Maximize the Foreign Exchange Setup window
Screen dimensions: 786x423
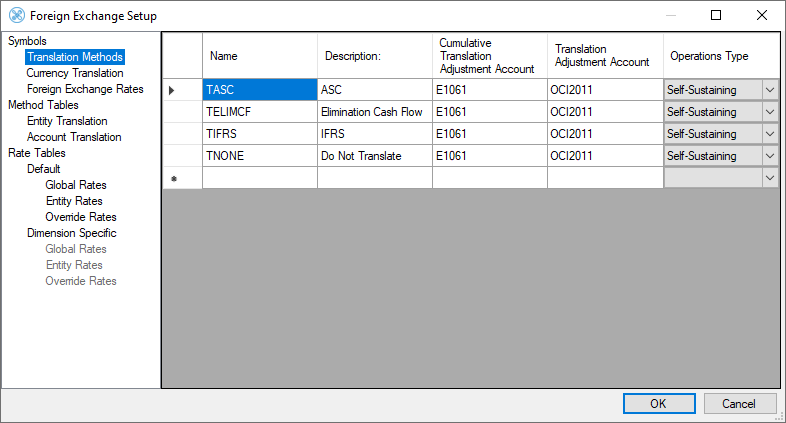[x=716, y=16]
